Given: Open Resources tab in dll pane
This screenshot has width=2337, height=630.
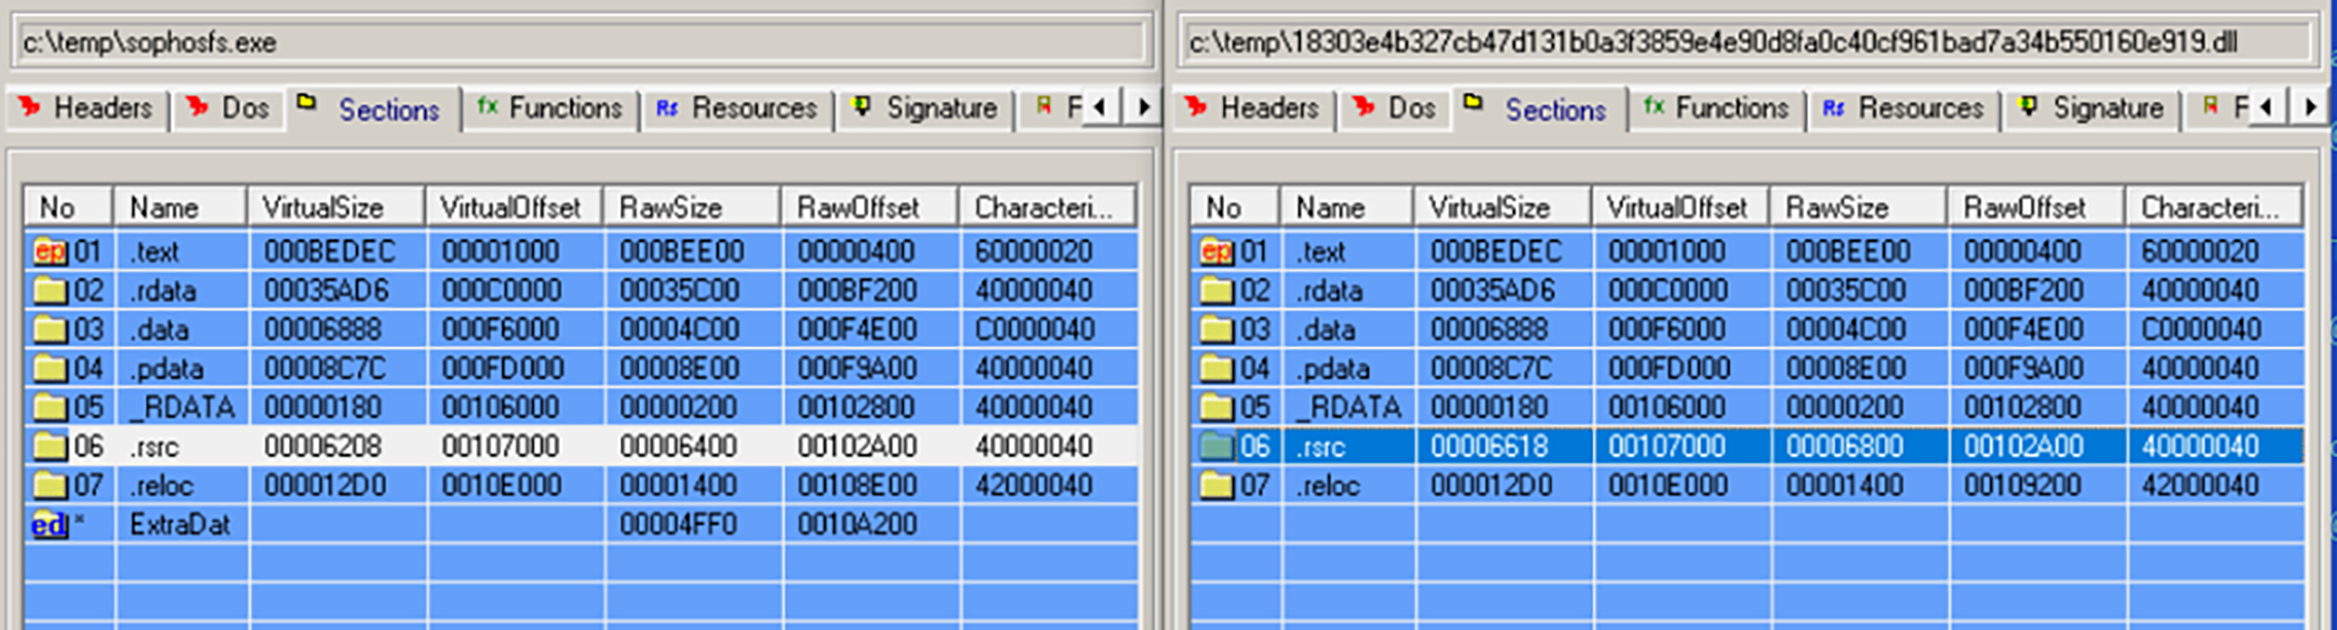Looking at the screenshot, I should click(x=1904, y=108).
